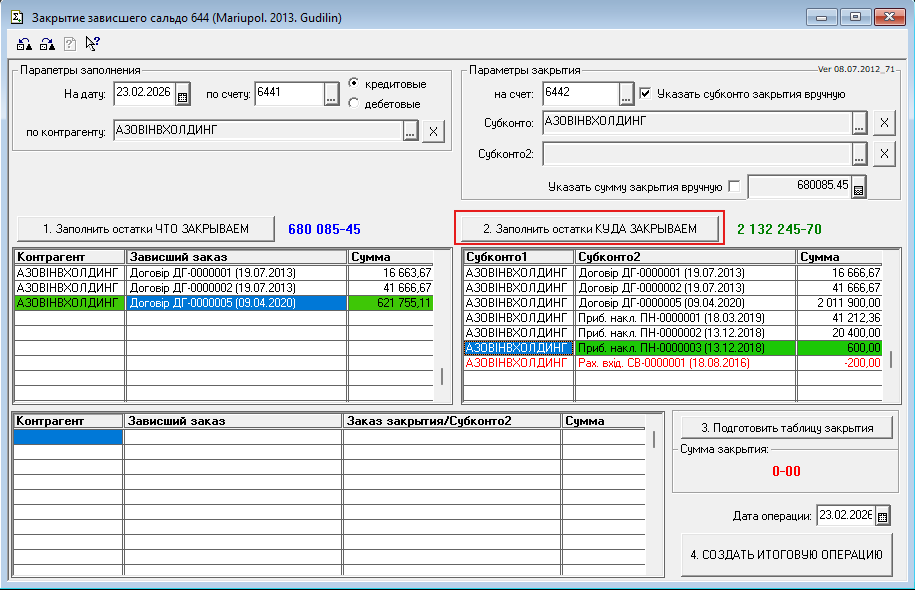The width and height of the screenshot is (915, 590).
Task: Open calendar next to 'На дату' field
Action: [182, 95]
